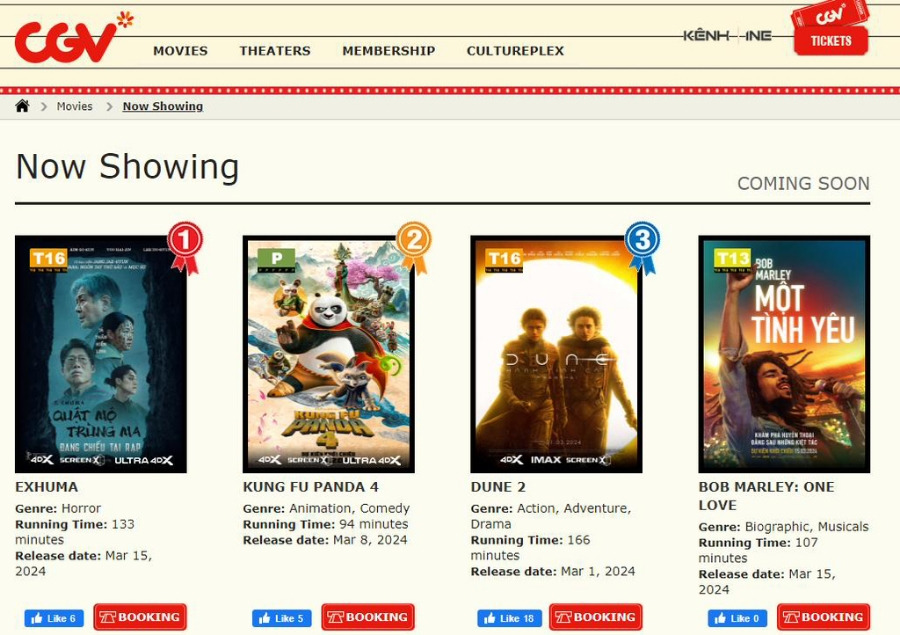Open the Exhuma movie poster
The width and height of the screenshot is (900, 635).
[x=100, y=354]
